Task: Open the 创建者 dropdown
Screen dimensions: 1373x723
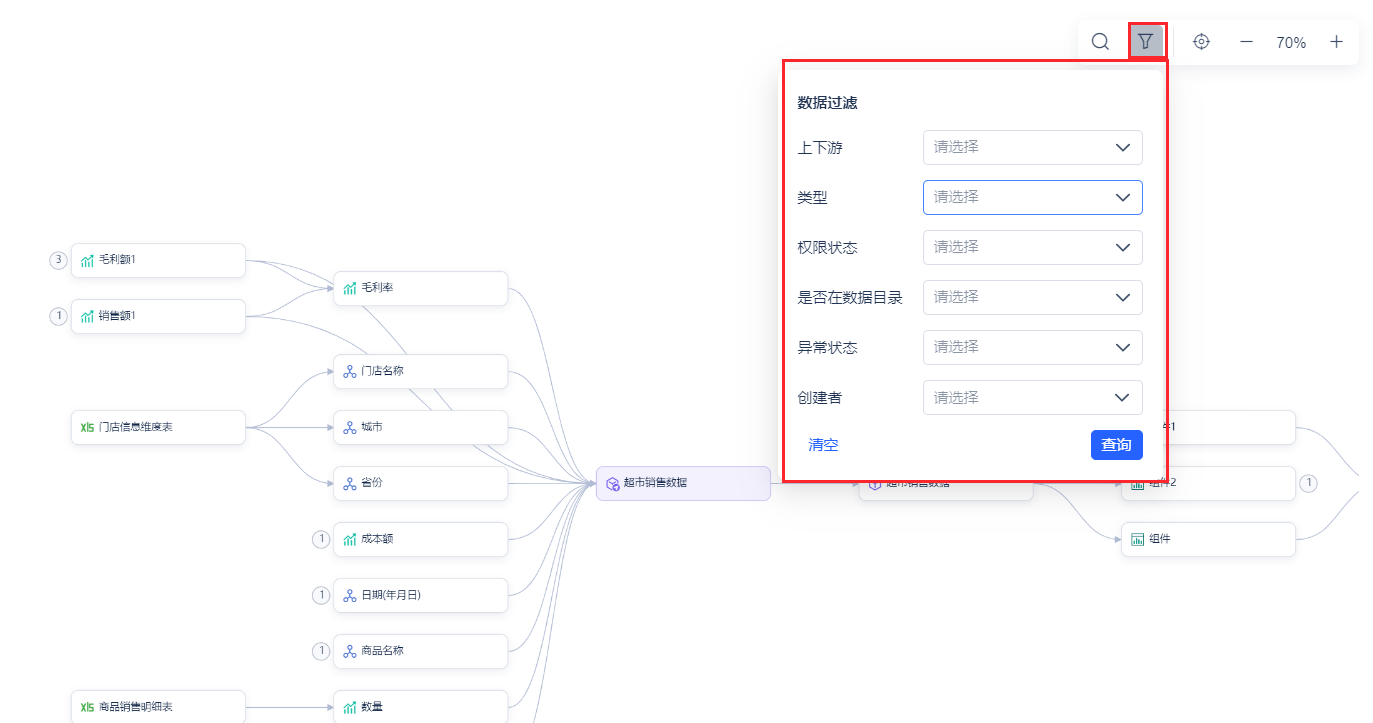Action: [x=1032, y=397]
